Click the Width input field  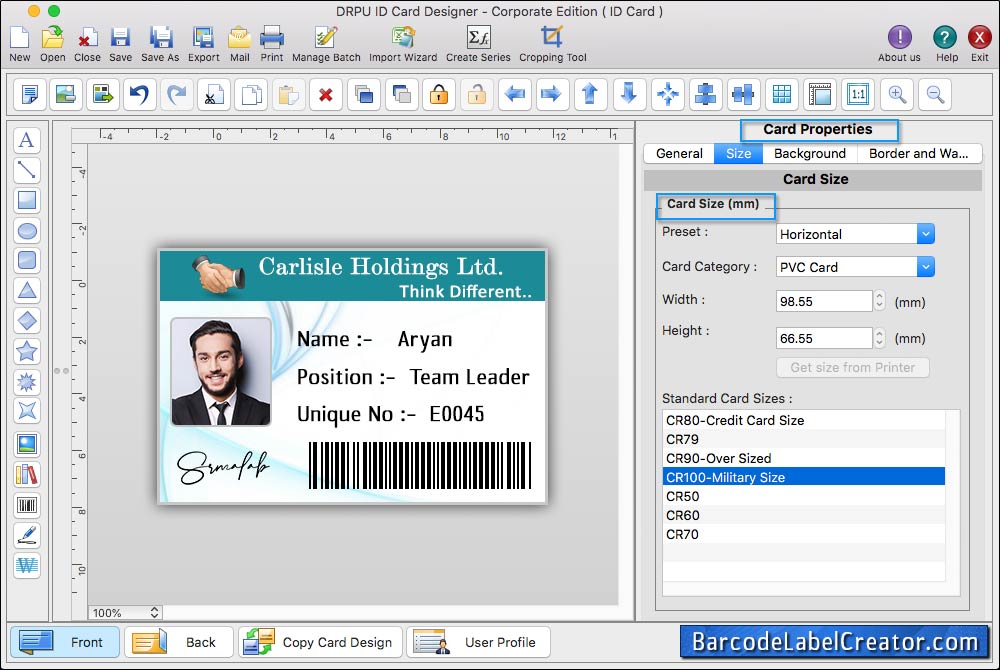[824, 301]
